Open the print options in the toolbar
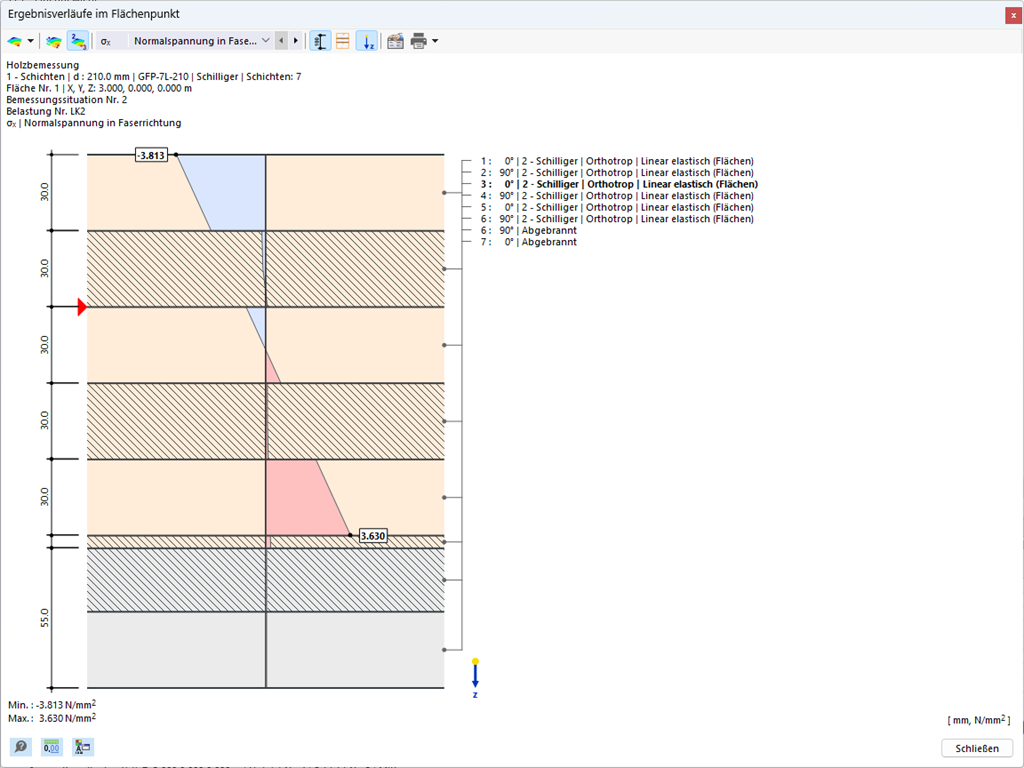The width and height of the screenshot is (1024, 768). (417, 40)
